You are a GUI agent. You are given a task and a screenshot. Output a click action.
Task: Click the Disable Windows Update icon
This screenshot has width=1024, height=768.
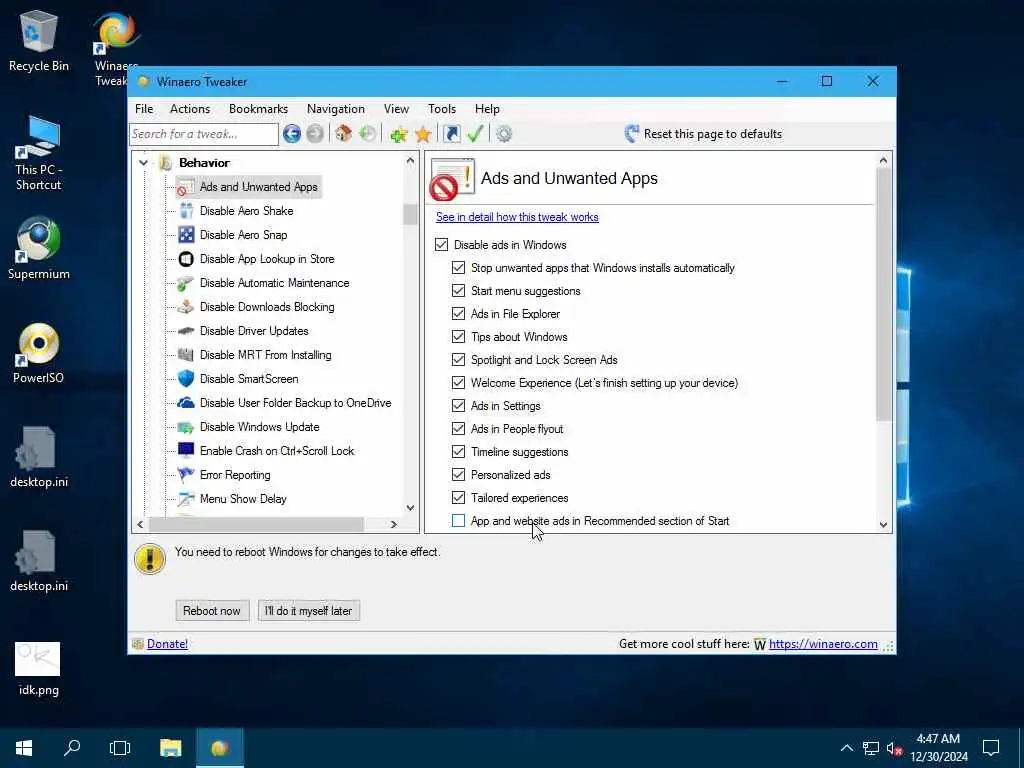point(186,427)
